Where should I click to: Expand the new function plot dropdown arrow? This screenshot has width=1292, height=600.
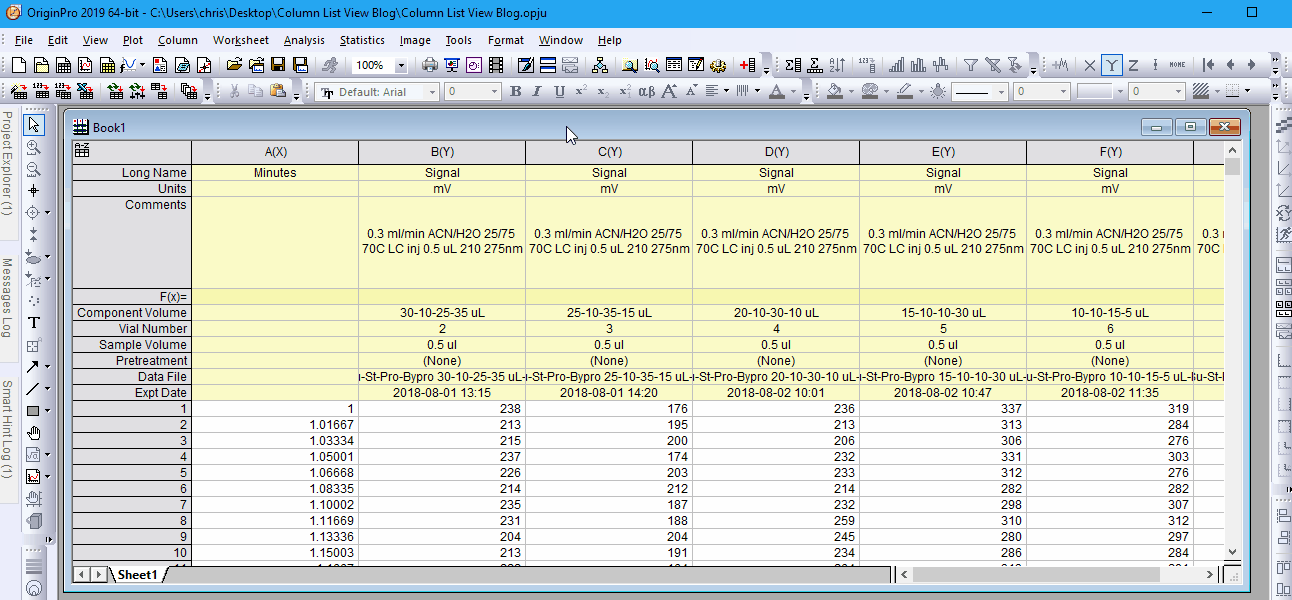pyautogui.click(x=143, y=65)
